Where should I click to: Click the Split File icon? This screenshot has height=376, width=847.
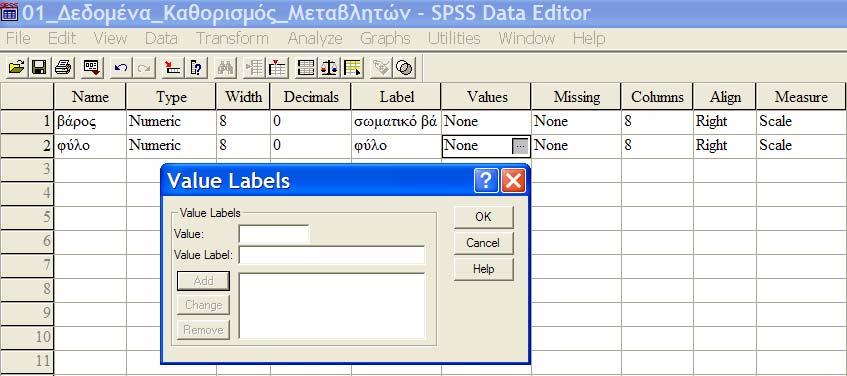306,68
